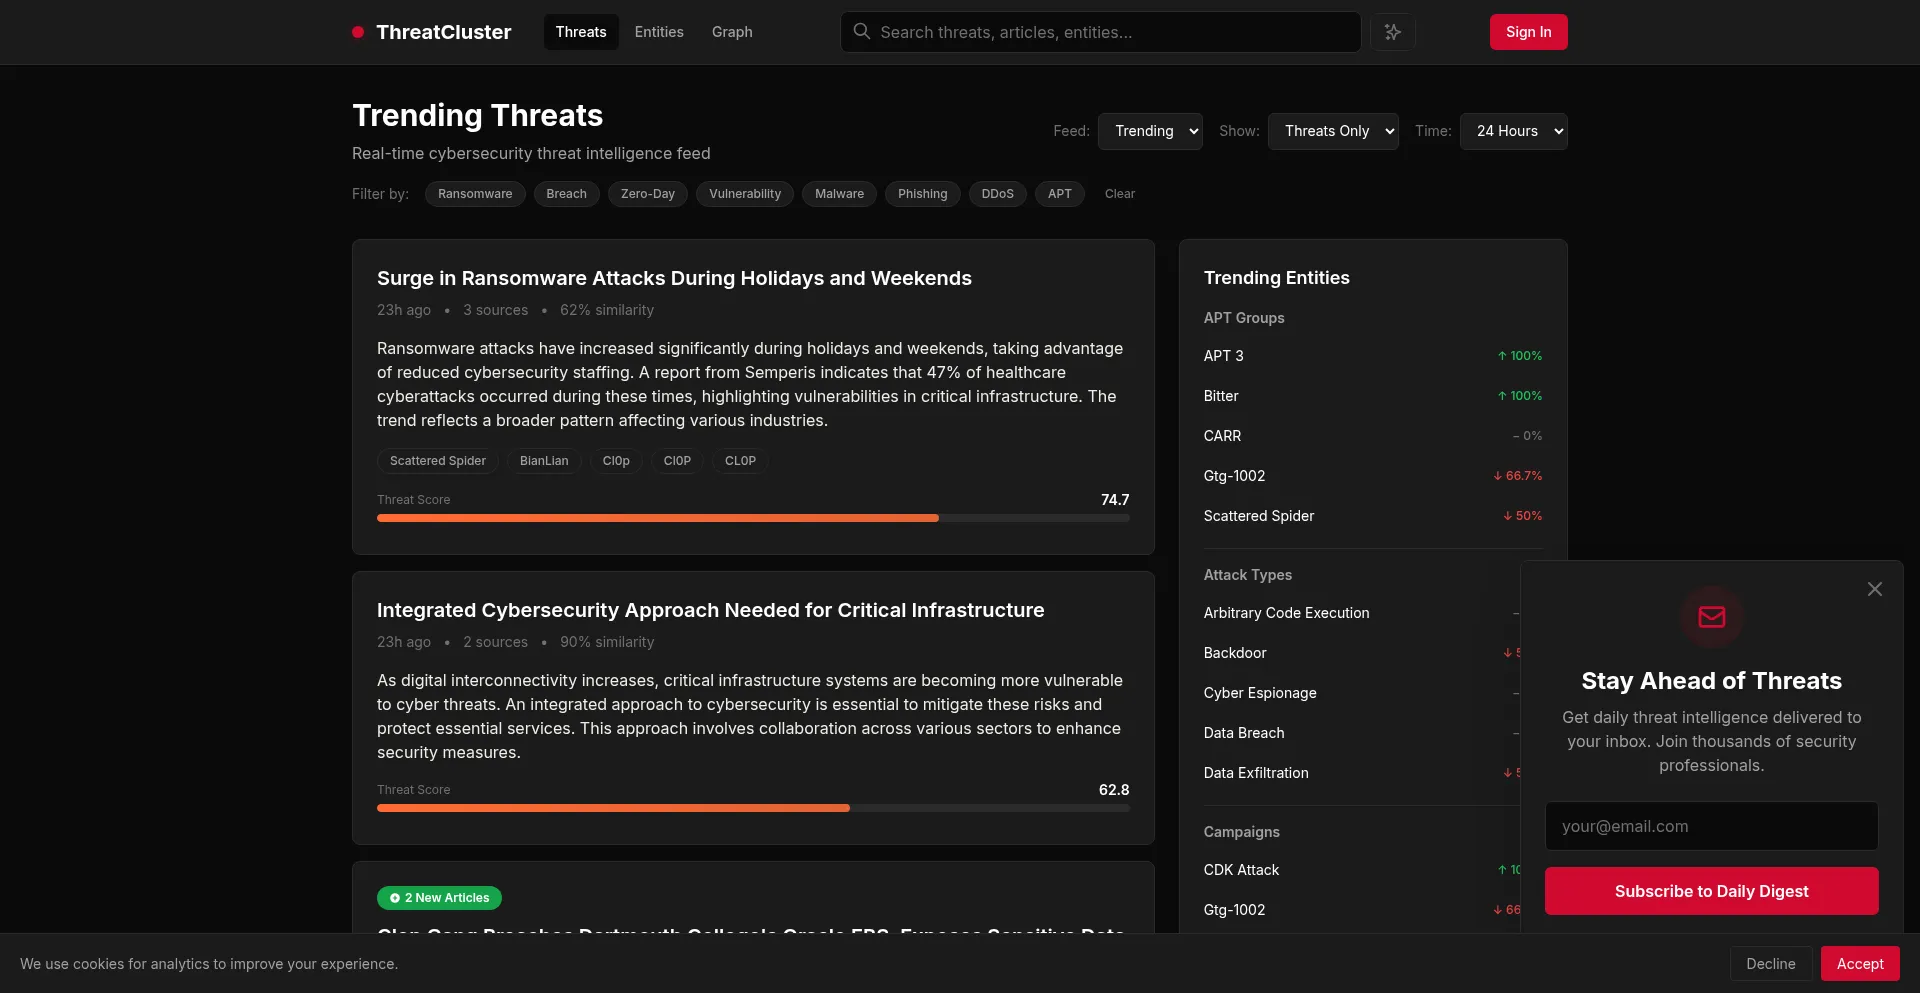The image size is (1920, 993).
Task: Toggle the Ransomware filter chip
Action: pyautogui.click(x=474, y=194)
